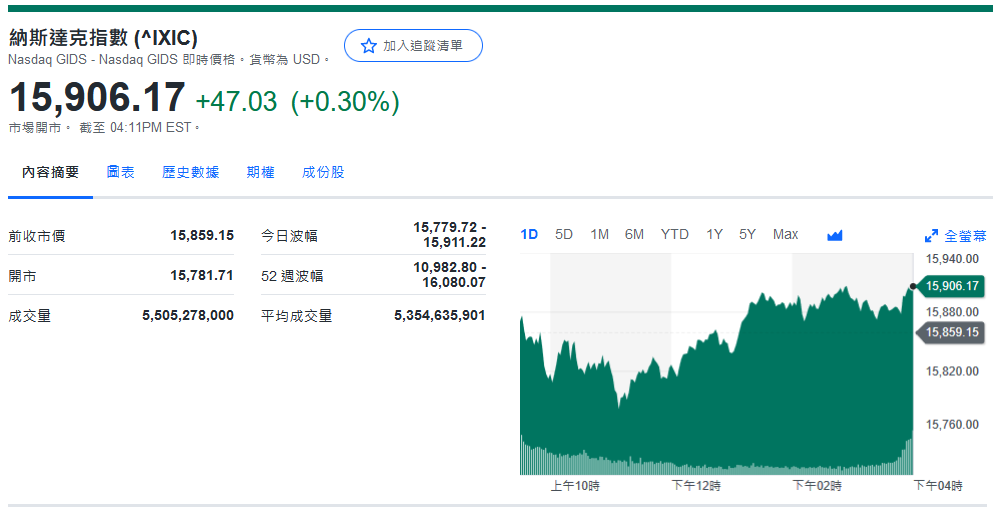Select Max chart time range
Screen dimensions: 993x515
(785, 234)
